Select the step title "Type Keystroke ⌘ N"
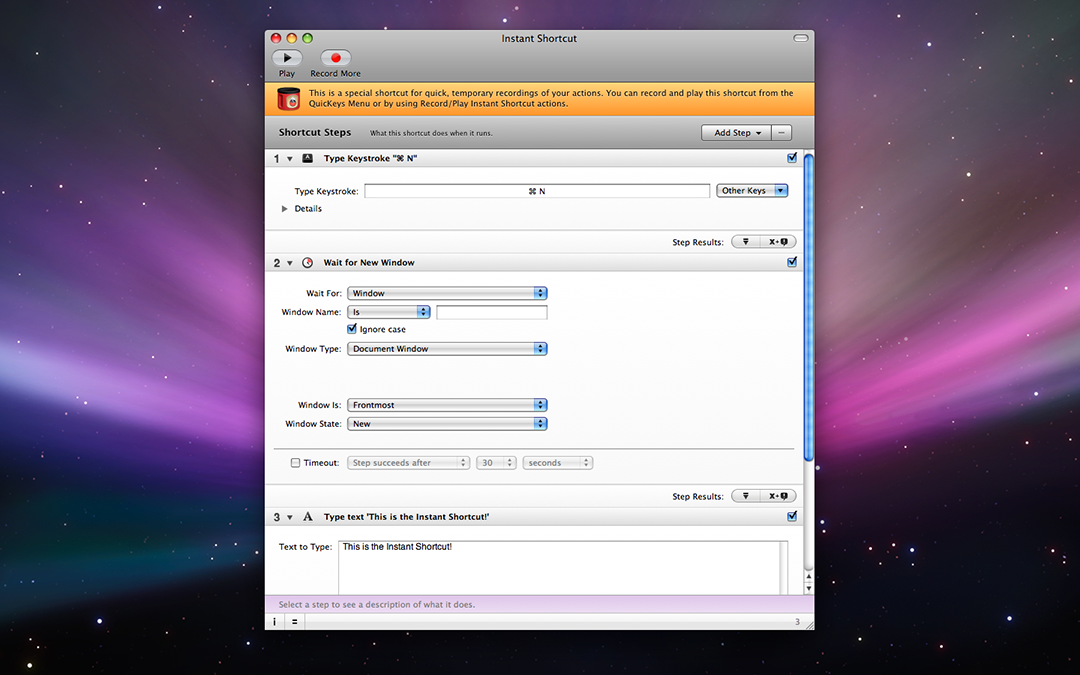Viewport: 1080px width, 675px height. click(371, 158)
